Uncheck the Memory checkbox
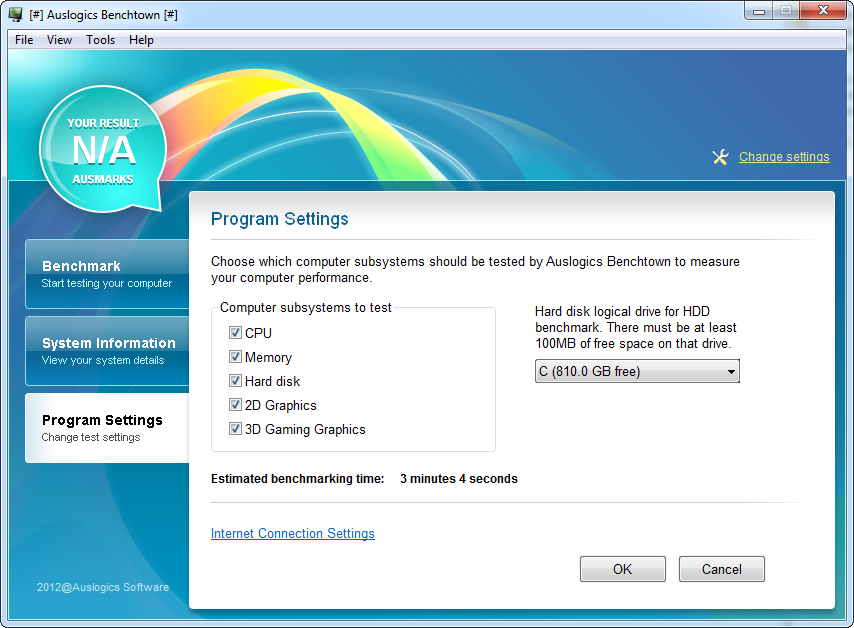 click(235, 357)
